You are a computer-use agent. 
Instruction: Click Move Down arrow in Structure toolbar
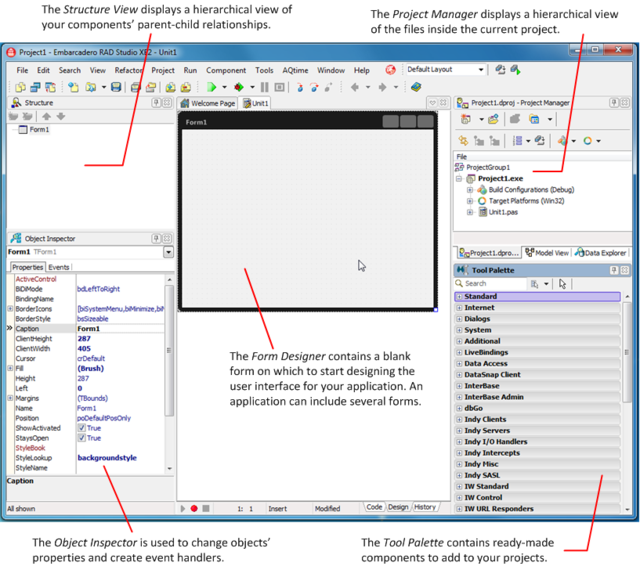click(x=61, y=116)
